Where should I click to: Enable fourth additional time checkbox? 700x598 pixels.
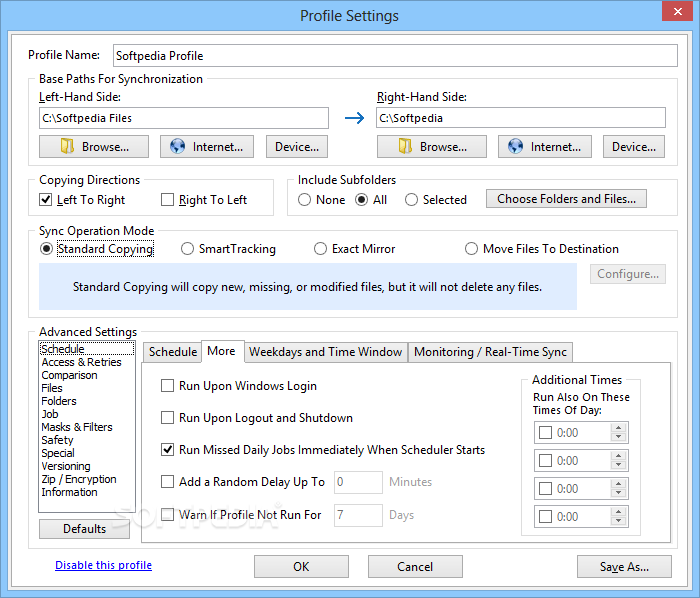[546, 516]
